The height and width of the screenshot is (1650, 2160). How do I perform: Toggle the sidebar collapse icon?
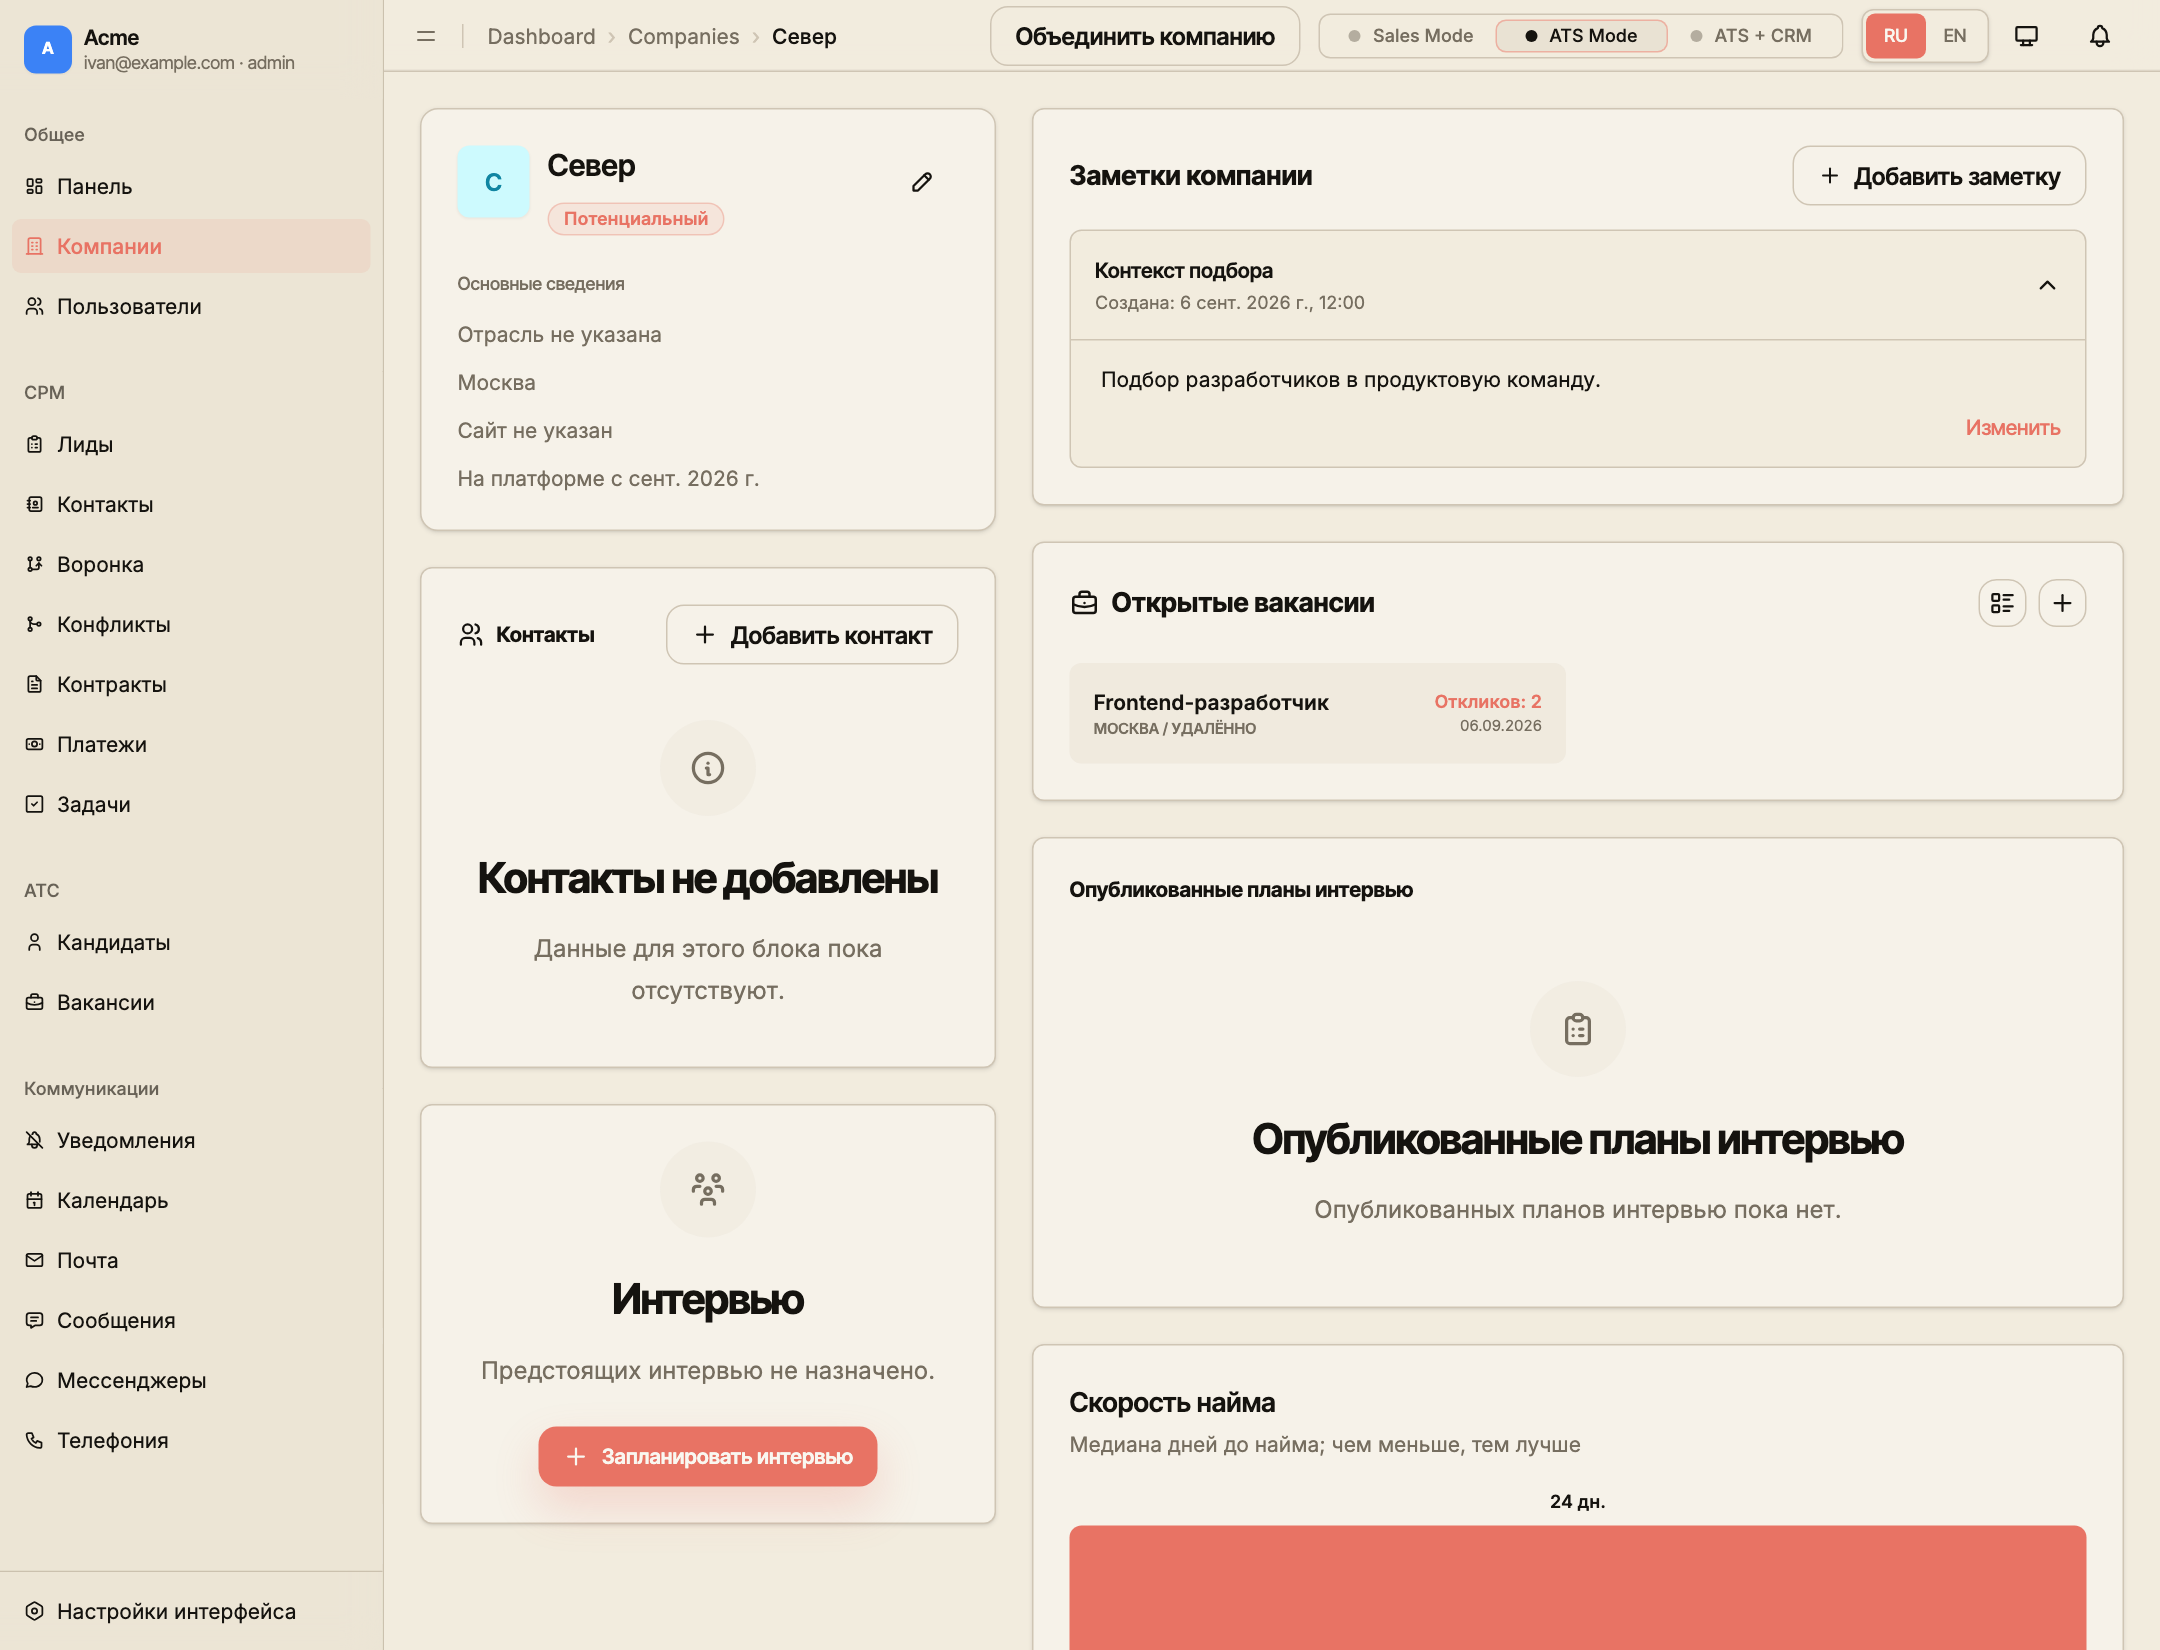click(x=426, y=36)
